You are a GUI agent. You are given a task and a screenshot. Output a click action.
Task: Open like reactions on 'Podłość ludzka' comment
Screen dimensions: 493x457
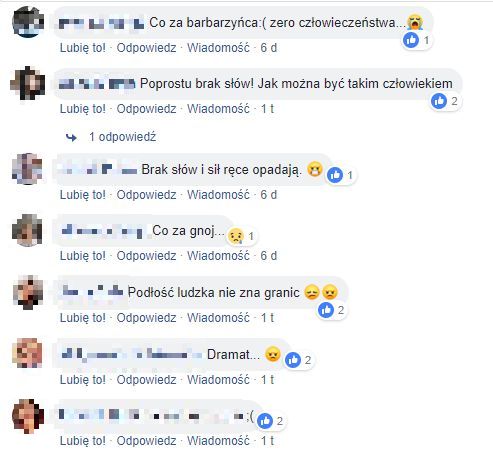coord(332,310)
